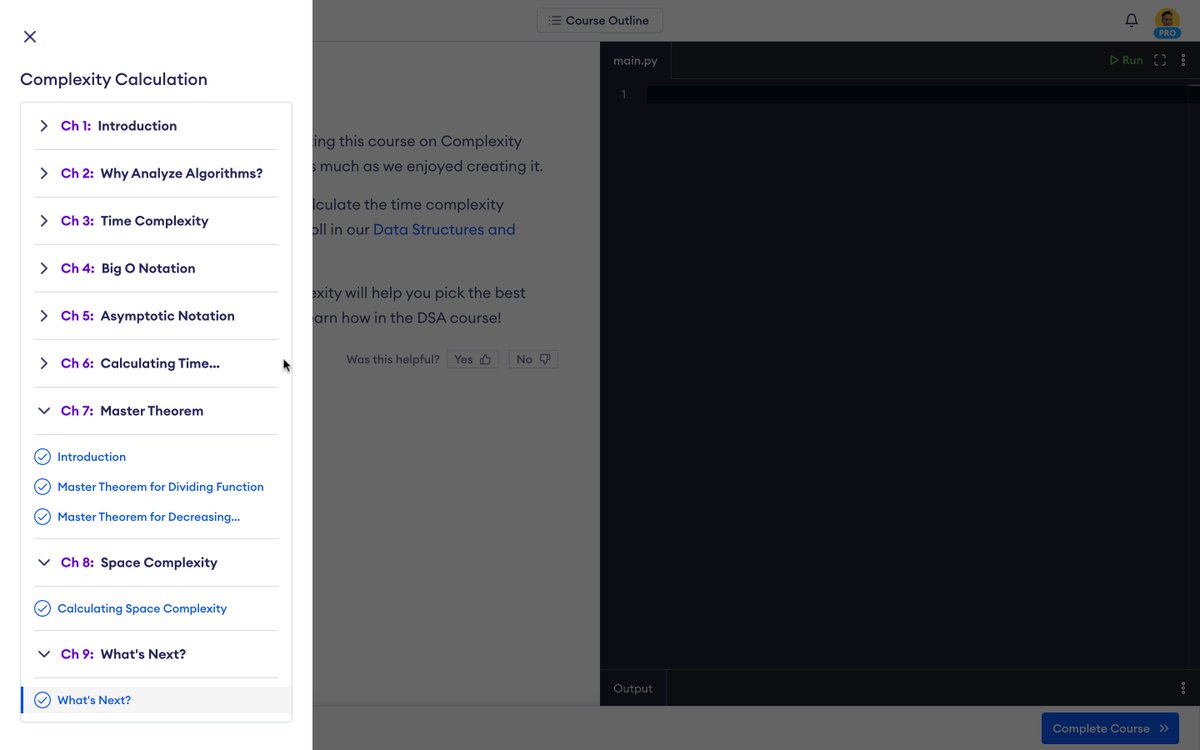Image resolution: width=1200 pixels, height=750 pixels.
Task: Expand chevron for Ch 3 Time Complexity
Action: point(44,221)
